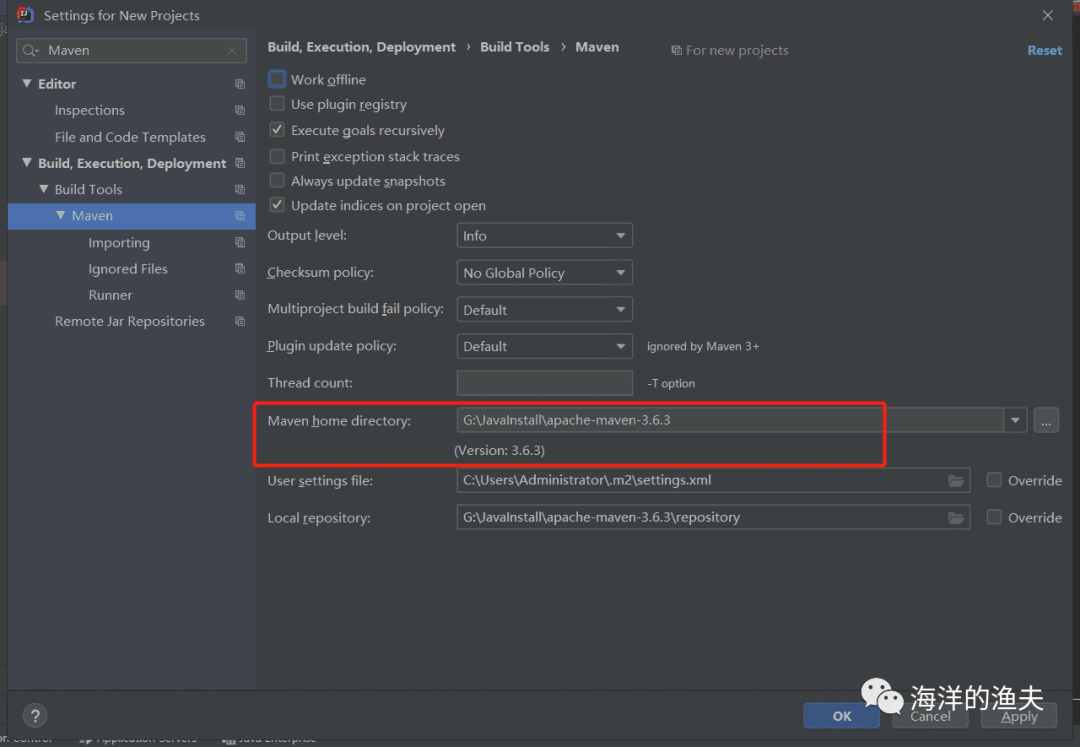This screenshot has height=747, width=1080.
Task: Select Runner under Maven
Action: pos(110,295)
